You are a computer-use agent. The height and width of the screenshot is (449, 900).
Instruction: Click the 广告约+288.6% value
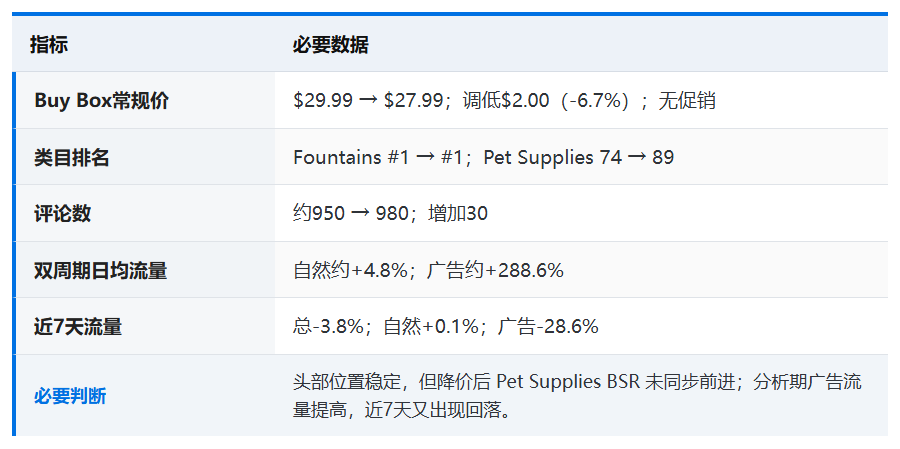[x=495, y=270]
